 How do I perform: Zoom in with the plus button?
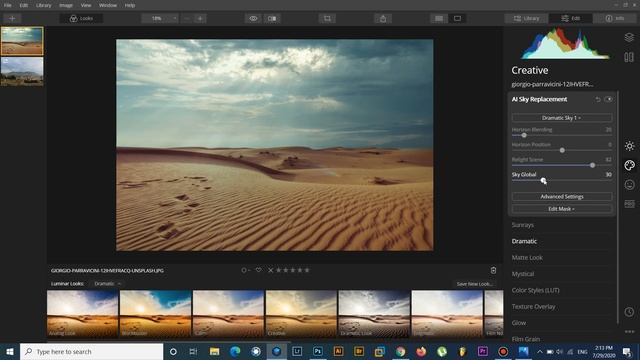(200, 18)
